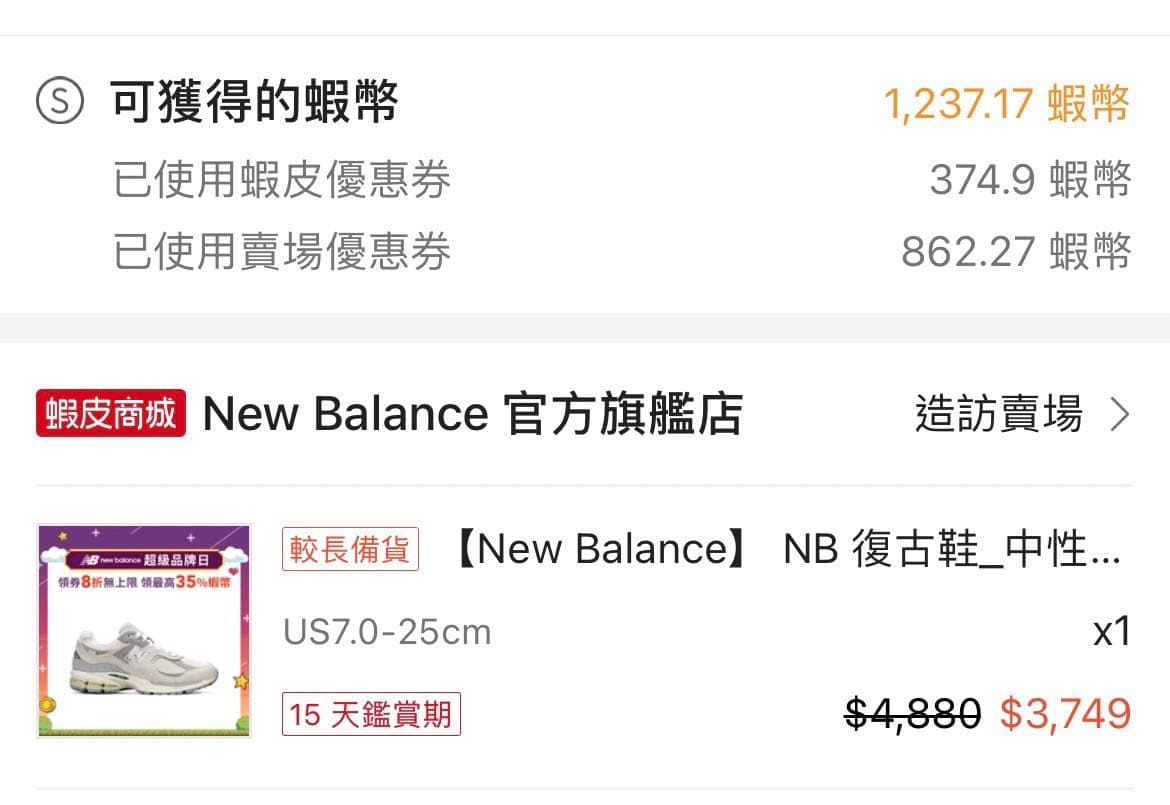Select the 可獲得的蝦幣 section header
Image resolution: width=1170 pixels, height=805 pixels.
[x=253, y=100]
